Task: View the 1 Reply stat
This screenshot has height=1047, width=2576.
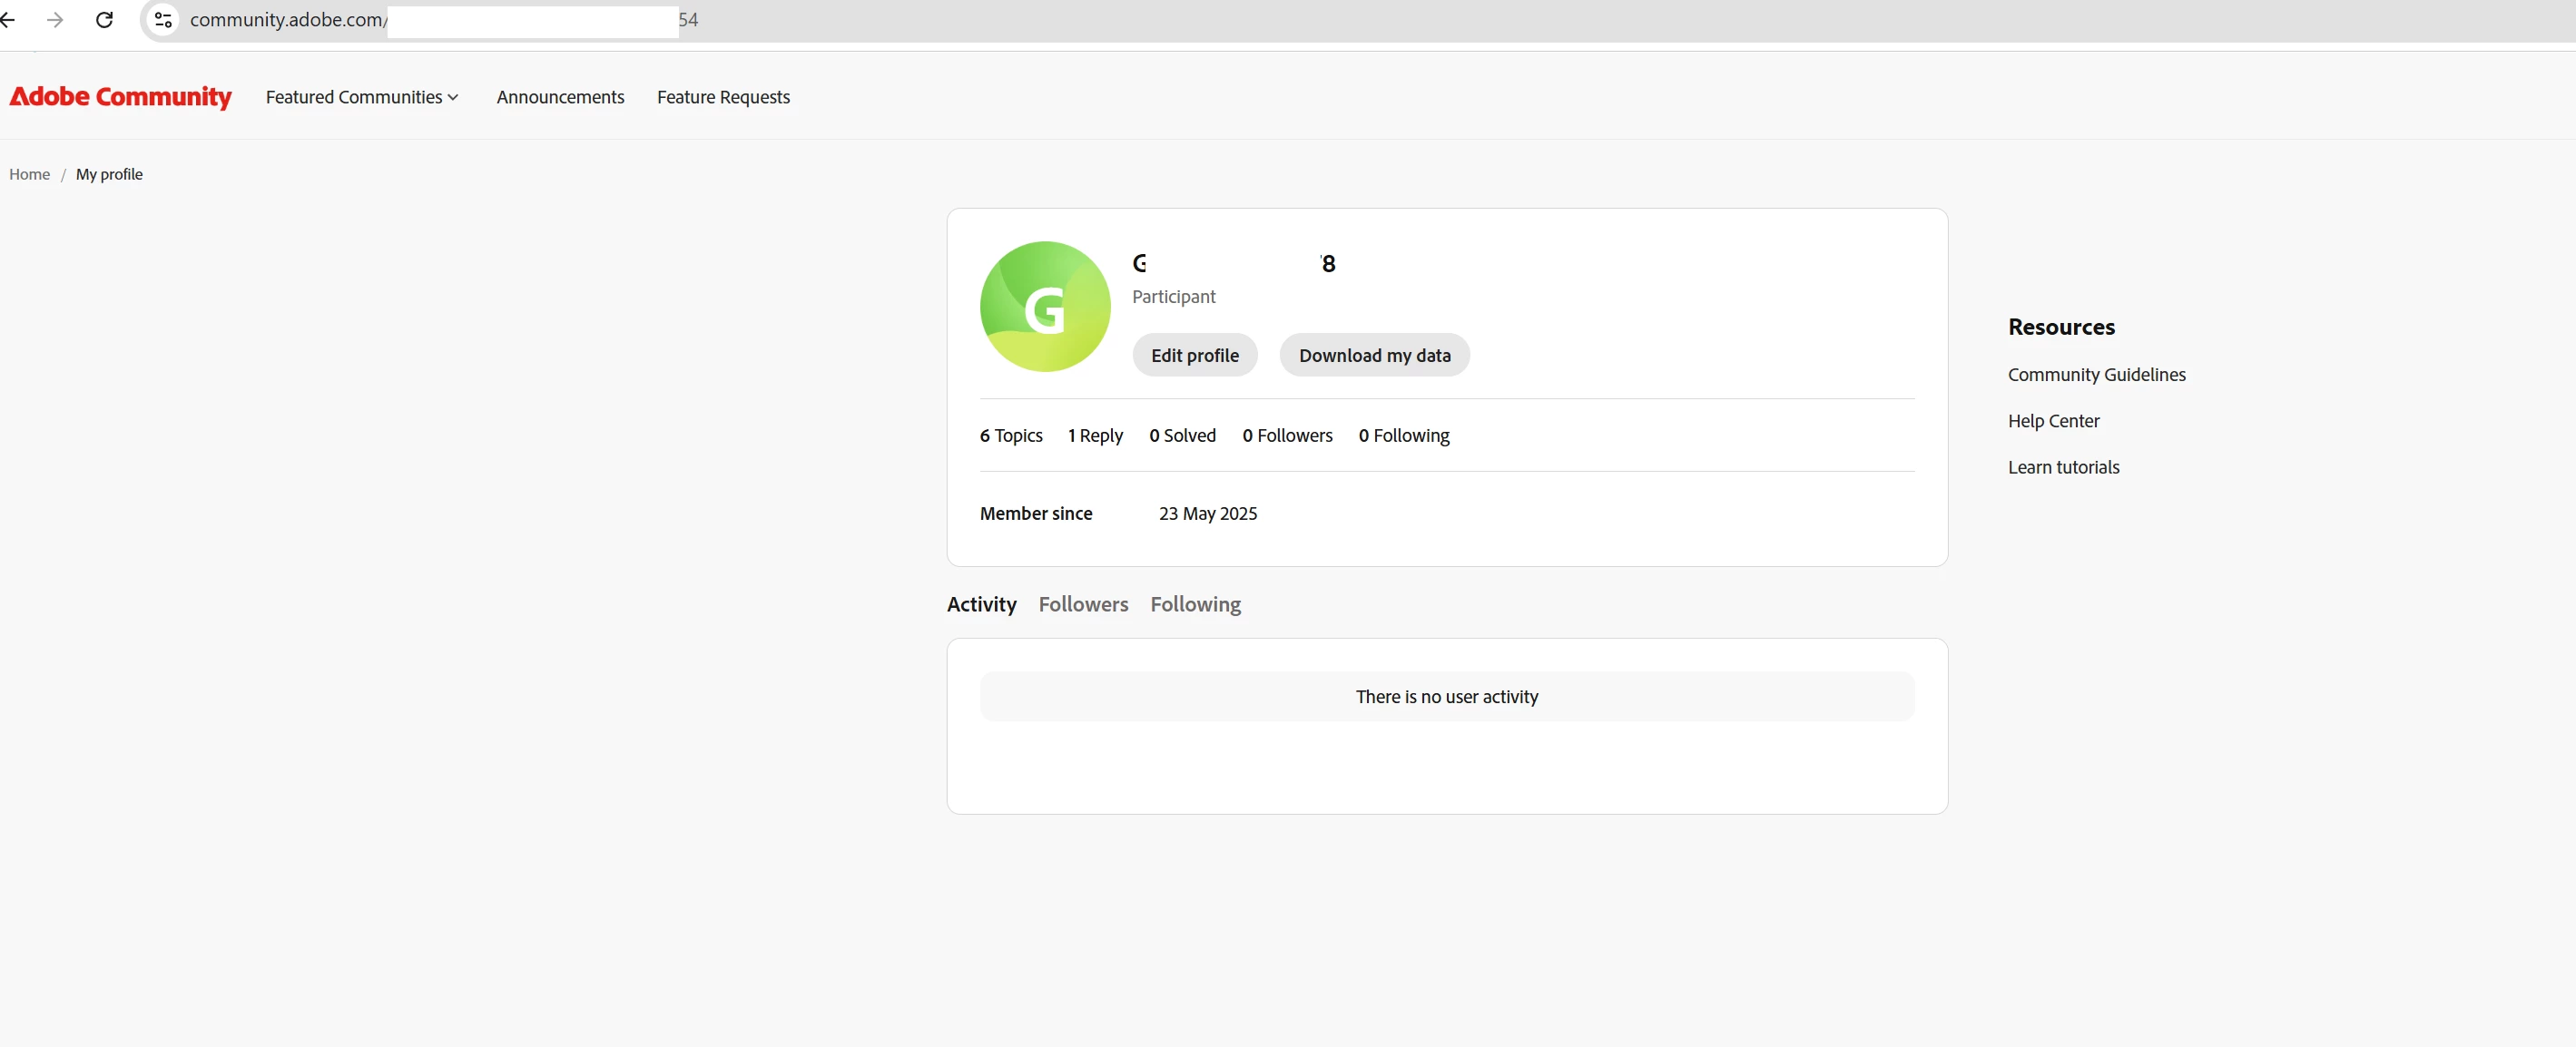Action: coord(1095,435)
